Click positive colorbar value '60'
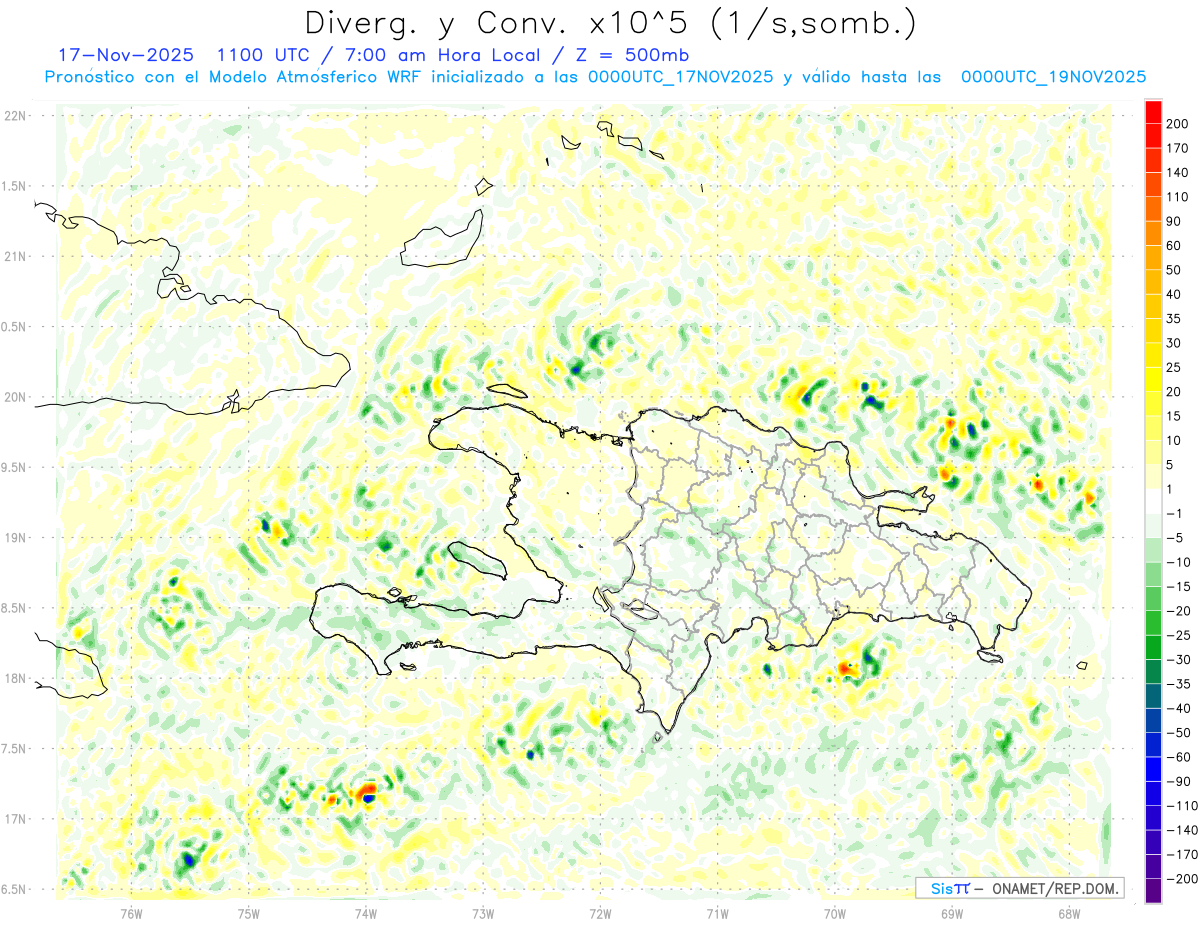1200x927 pixels. (x=1175, y=245)
